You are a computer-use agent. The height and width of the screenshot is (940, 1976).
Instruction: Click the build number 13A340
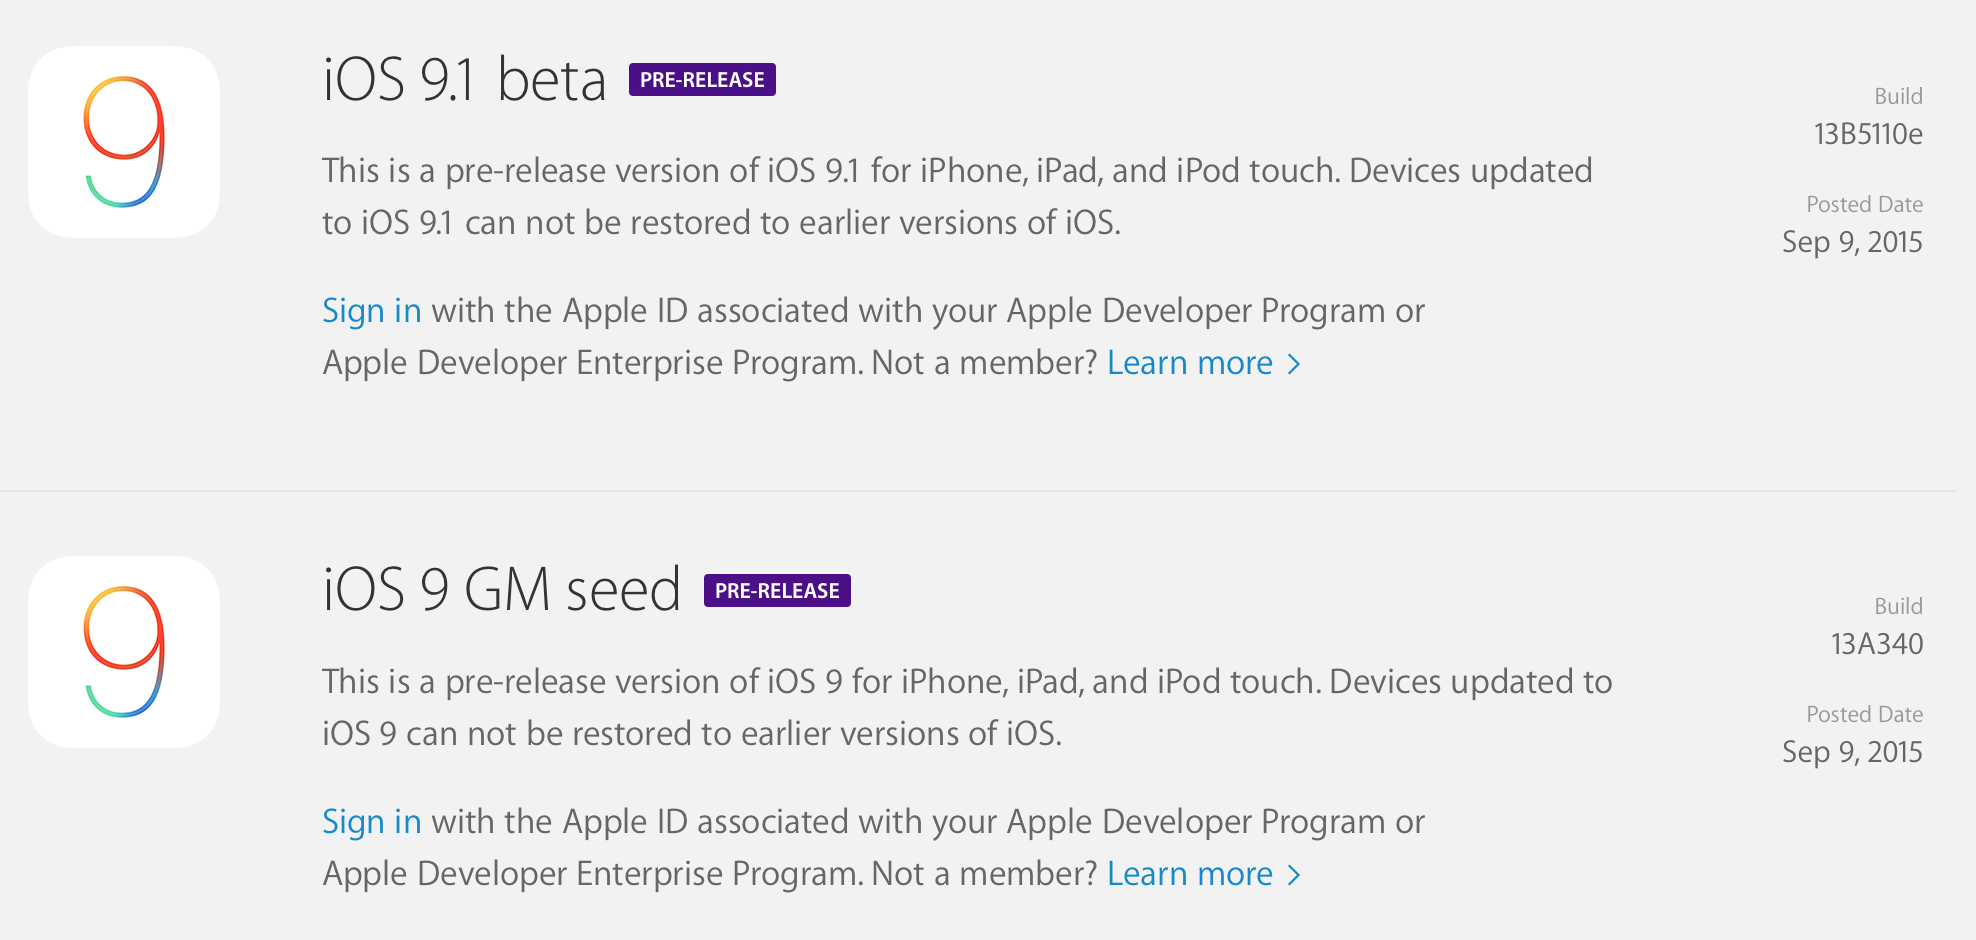1881,644
